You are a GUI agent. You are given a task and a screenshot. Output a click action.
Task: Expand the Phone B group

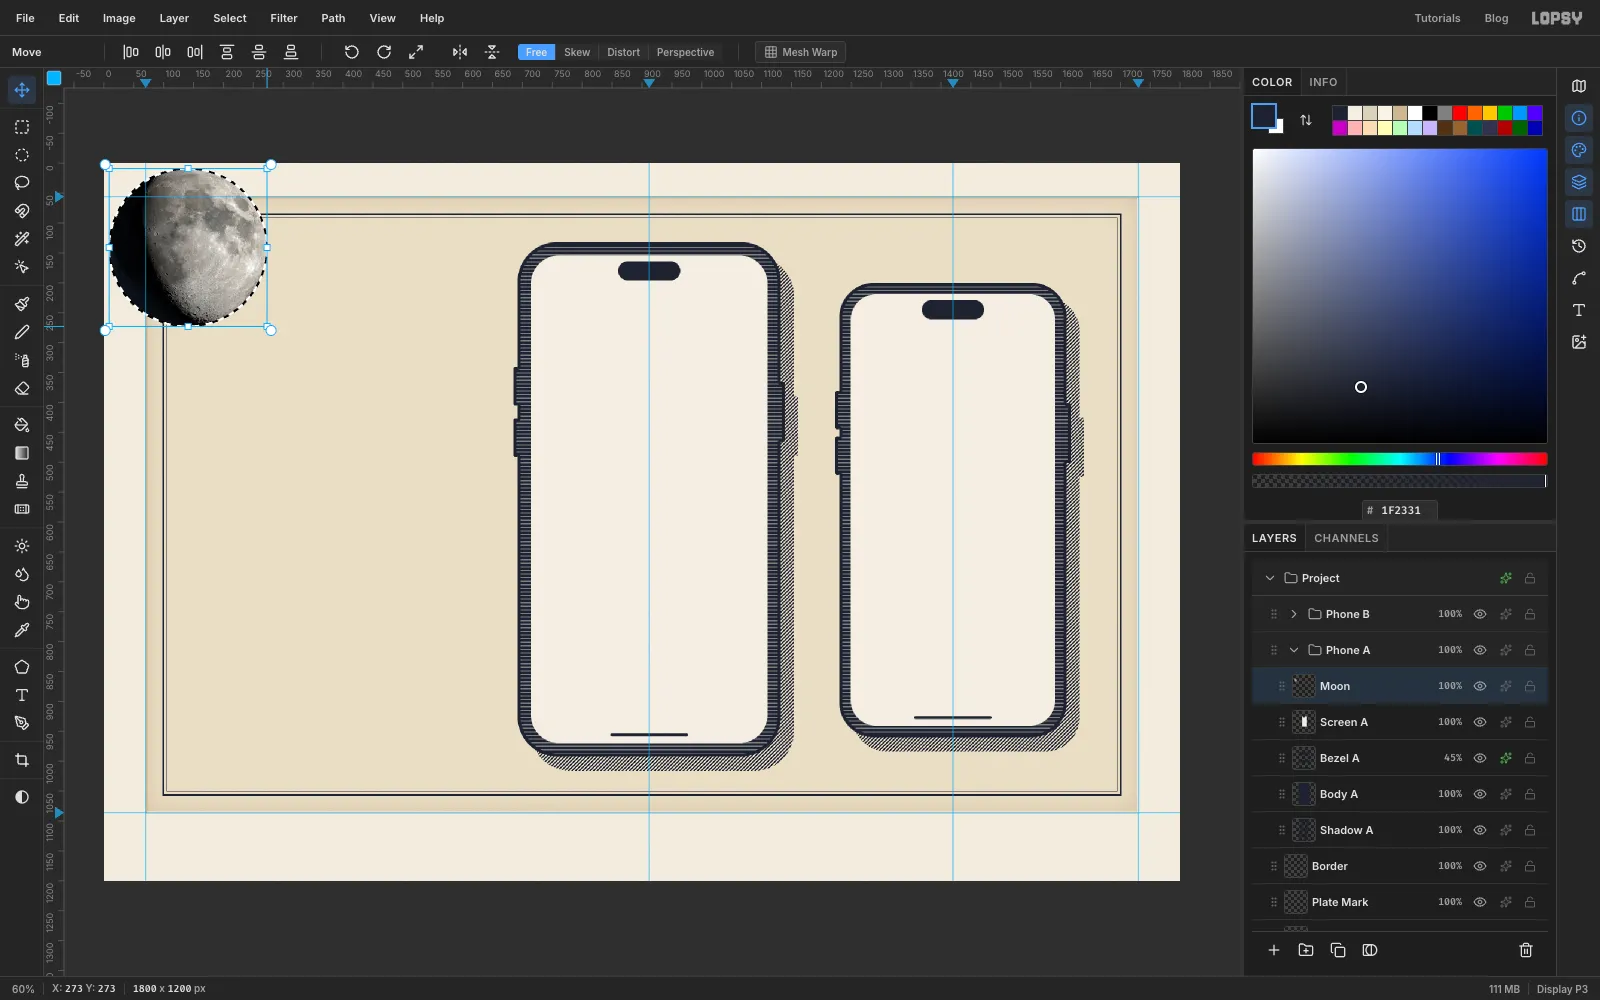point(1294,614)
